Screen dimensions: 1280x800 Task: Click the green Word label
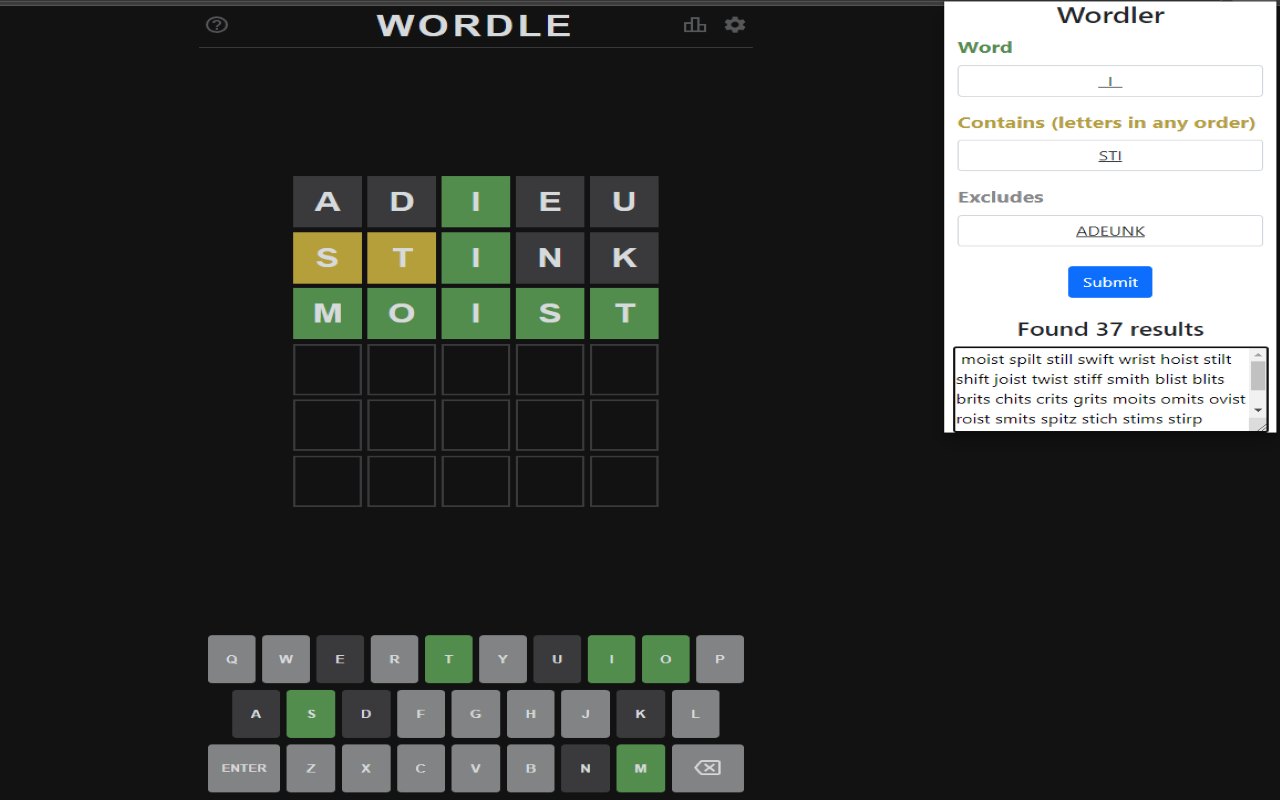click(985, 47)
